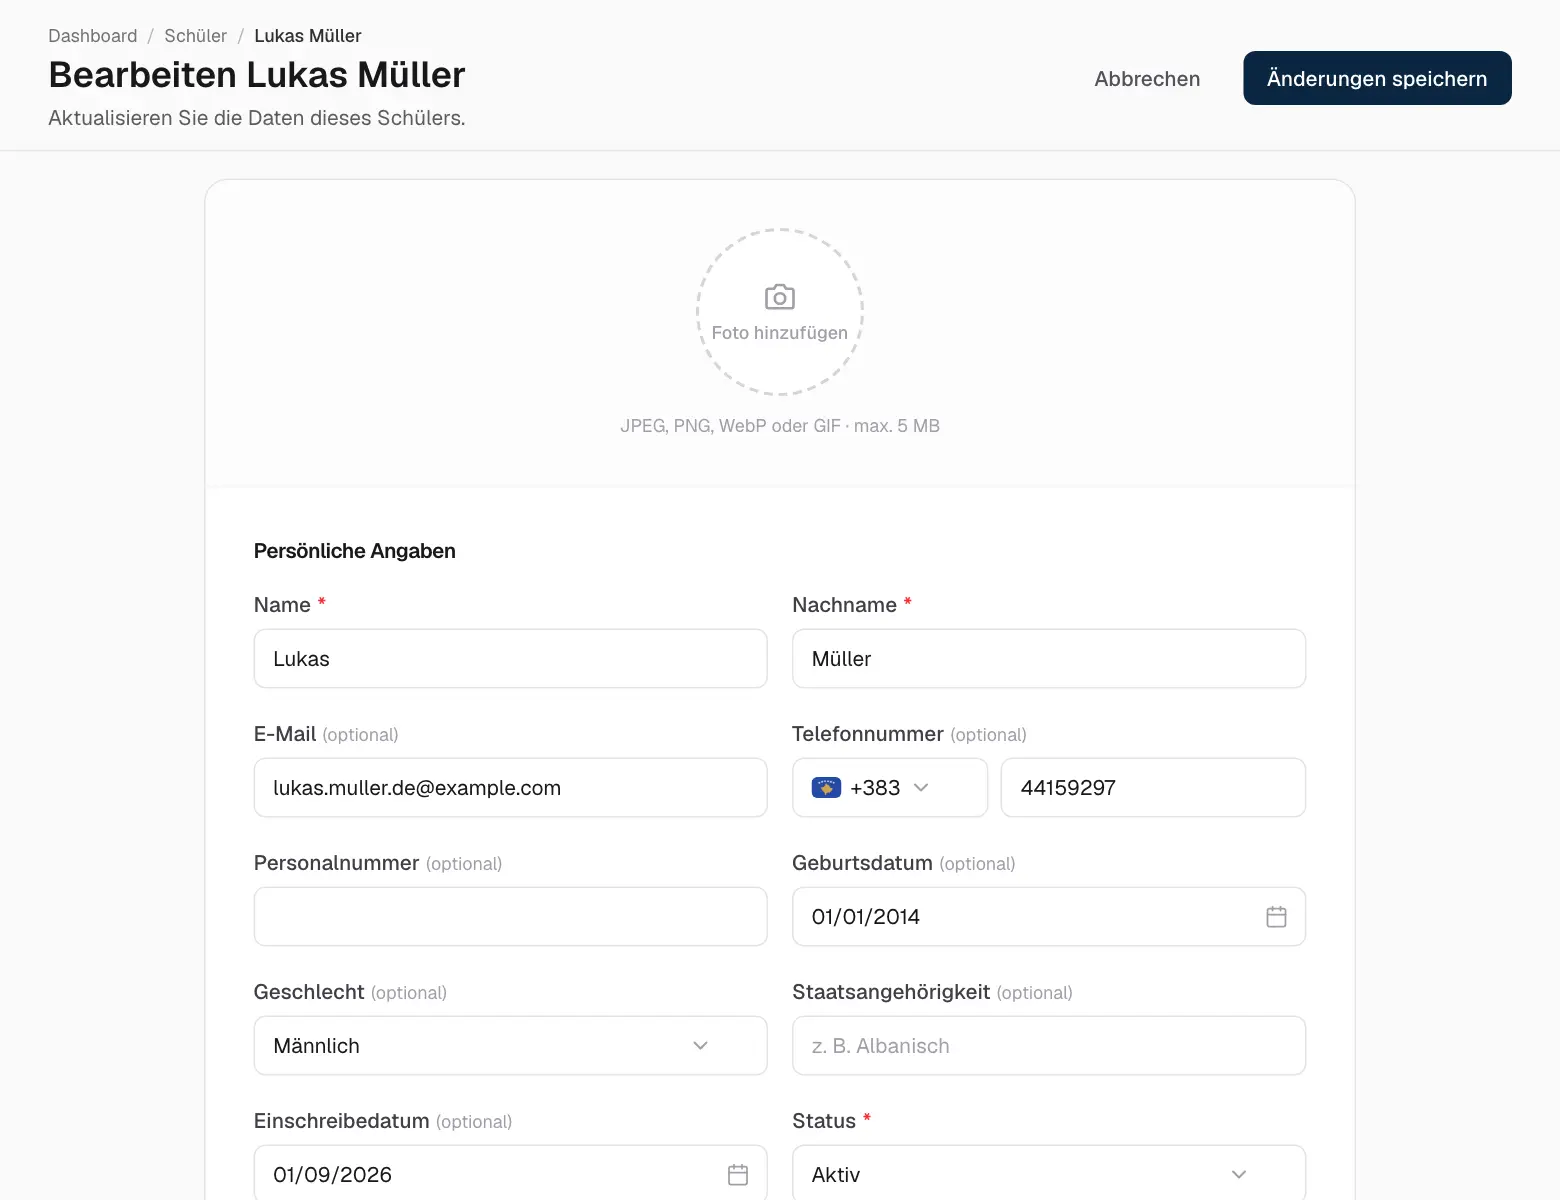Expand the Status dropdown showing Aktiv
1560x1200 pixels.
tap(1049, 1173)
